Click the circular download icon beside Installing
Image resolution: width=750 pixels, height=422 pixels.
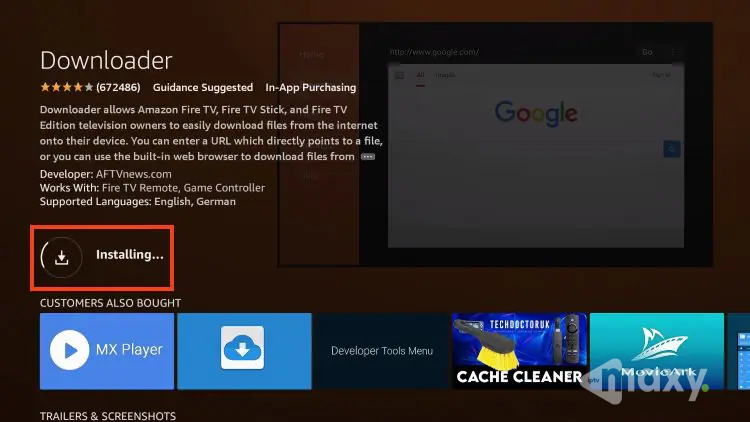click(61, 256)
